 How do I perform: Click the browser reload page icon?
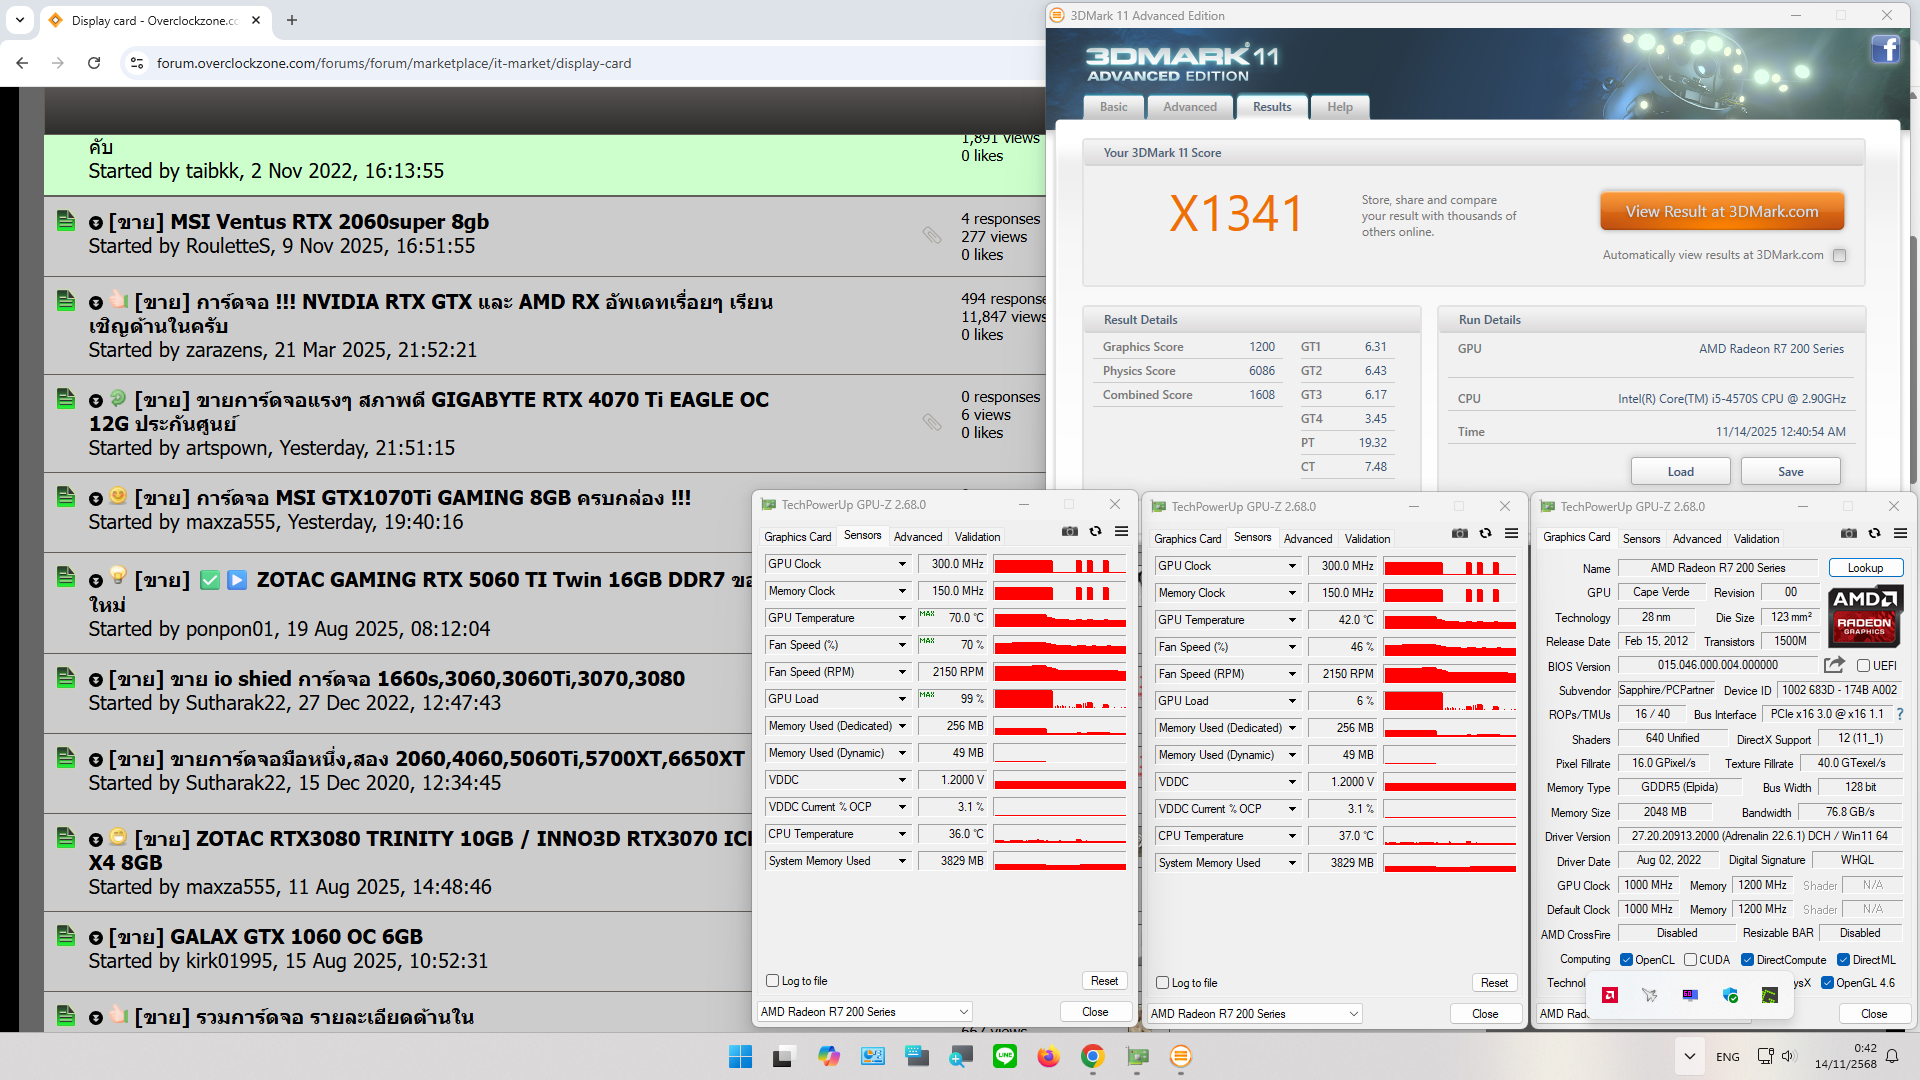tap(94, 63)
